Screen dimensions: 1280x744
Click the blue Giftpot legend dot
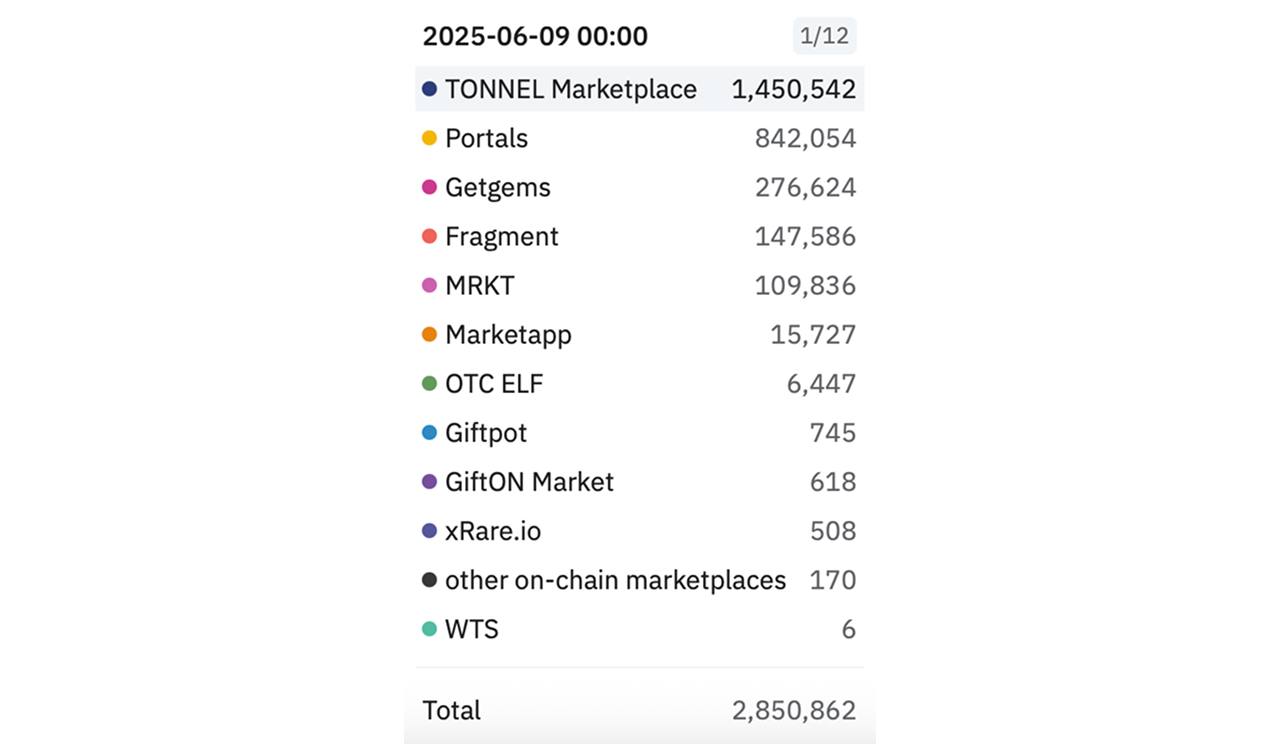pos(429,432)
